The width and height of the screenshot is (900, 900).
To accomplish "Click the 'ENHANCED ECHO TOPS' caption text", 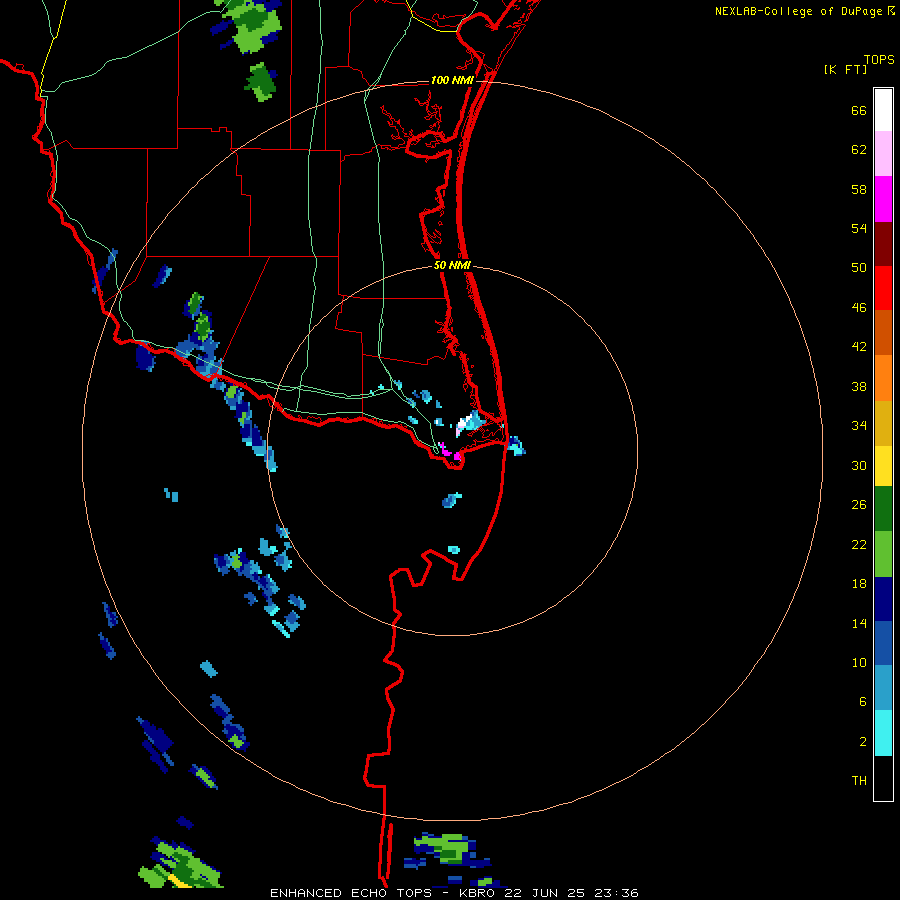I will tap(351, 893).
